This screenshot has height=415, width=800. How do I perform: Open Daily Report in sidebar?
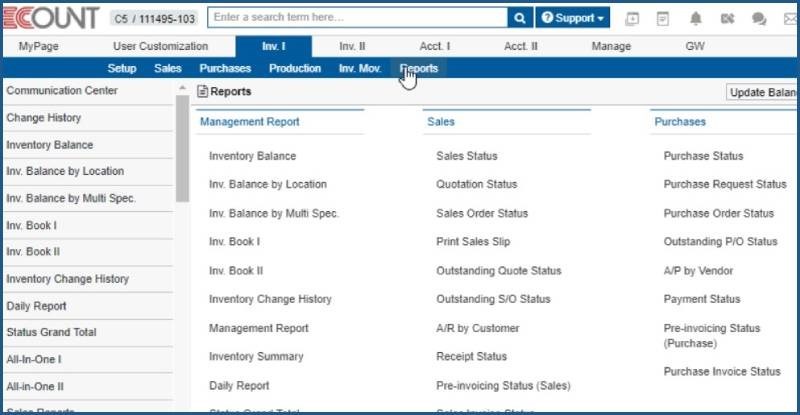point(36,306)
